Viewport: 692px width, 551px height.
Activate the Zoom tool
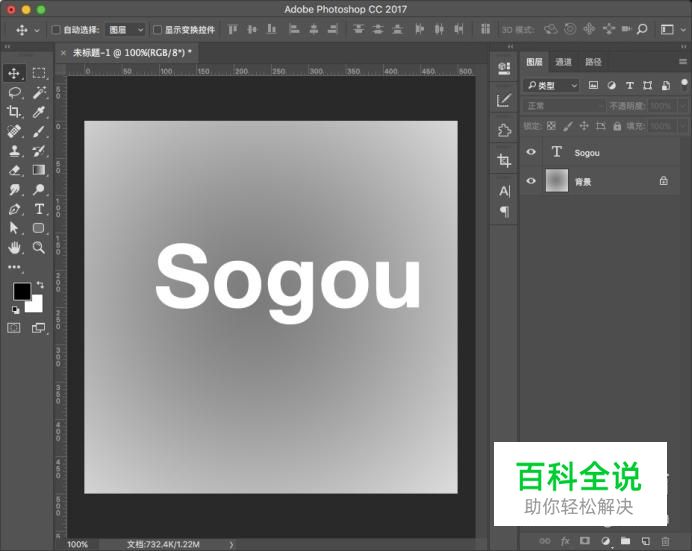[39, 247]
